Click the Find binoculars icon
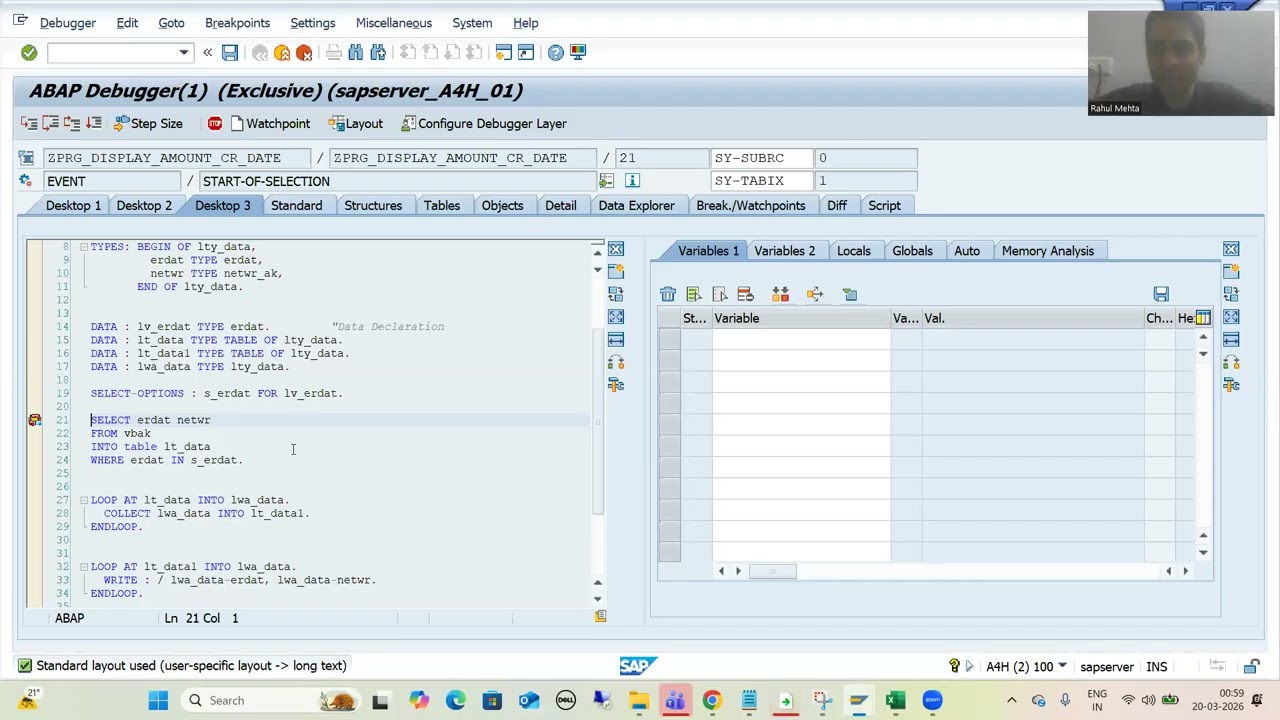1280x720 pixels. coord(356,52)
